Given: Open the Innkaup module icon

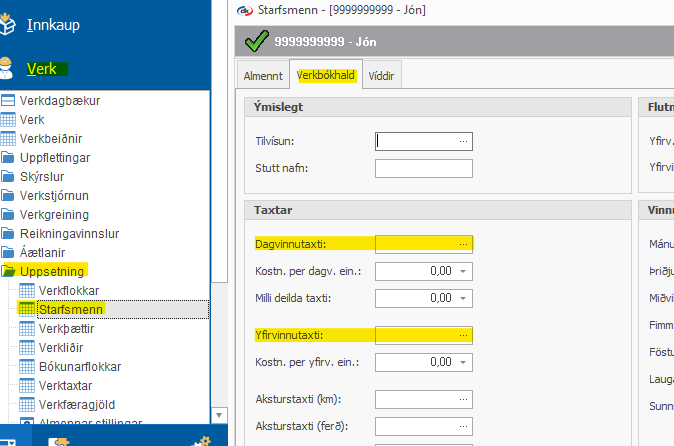Looking at the screenshot, I should [8, 24].
